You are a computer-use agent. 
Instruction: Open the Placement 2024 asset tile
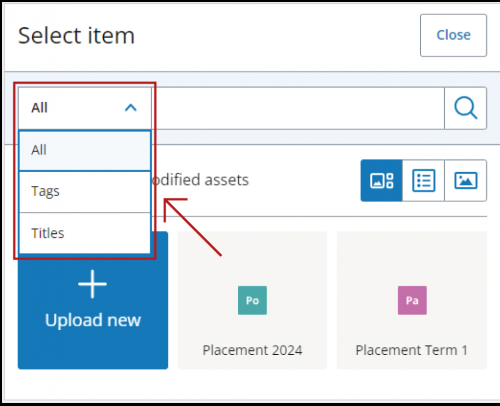(252, 300)
